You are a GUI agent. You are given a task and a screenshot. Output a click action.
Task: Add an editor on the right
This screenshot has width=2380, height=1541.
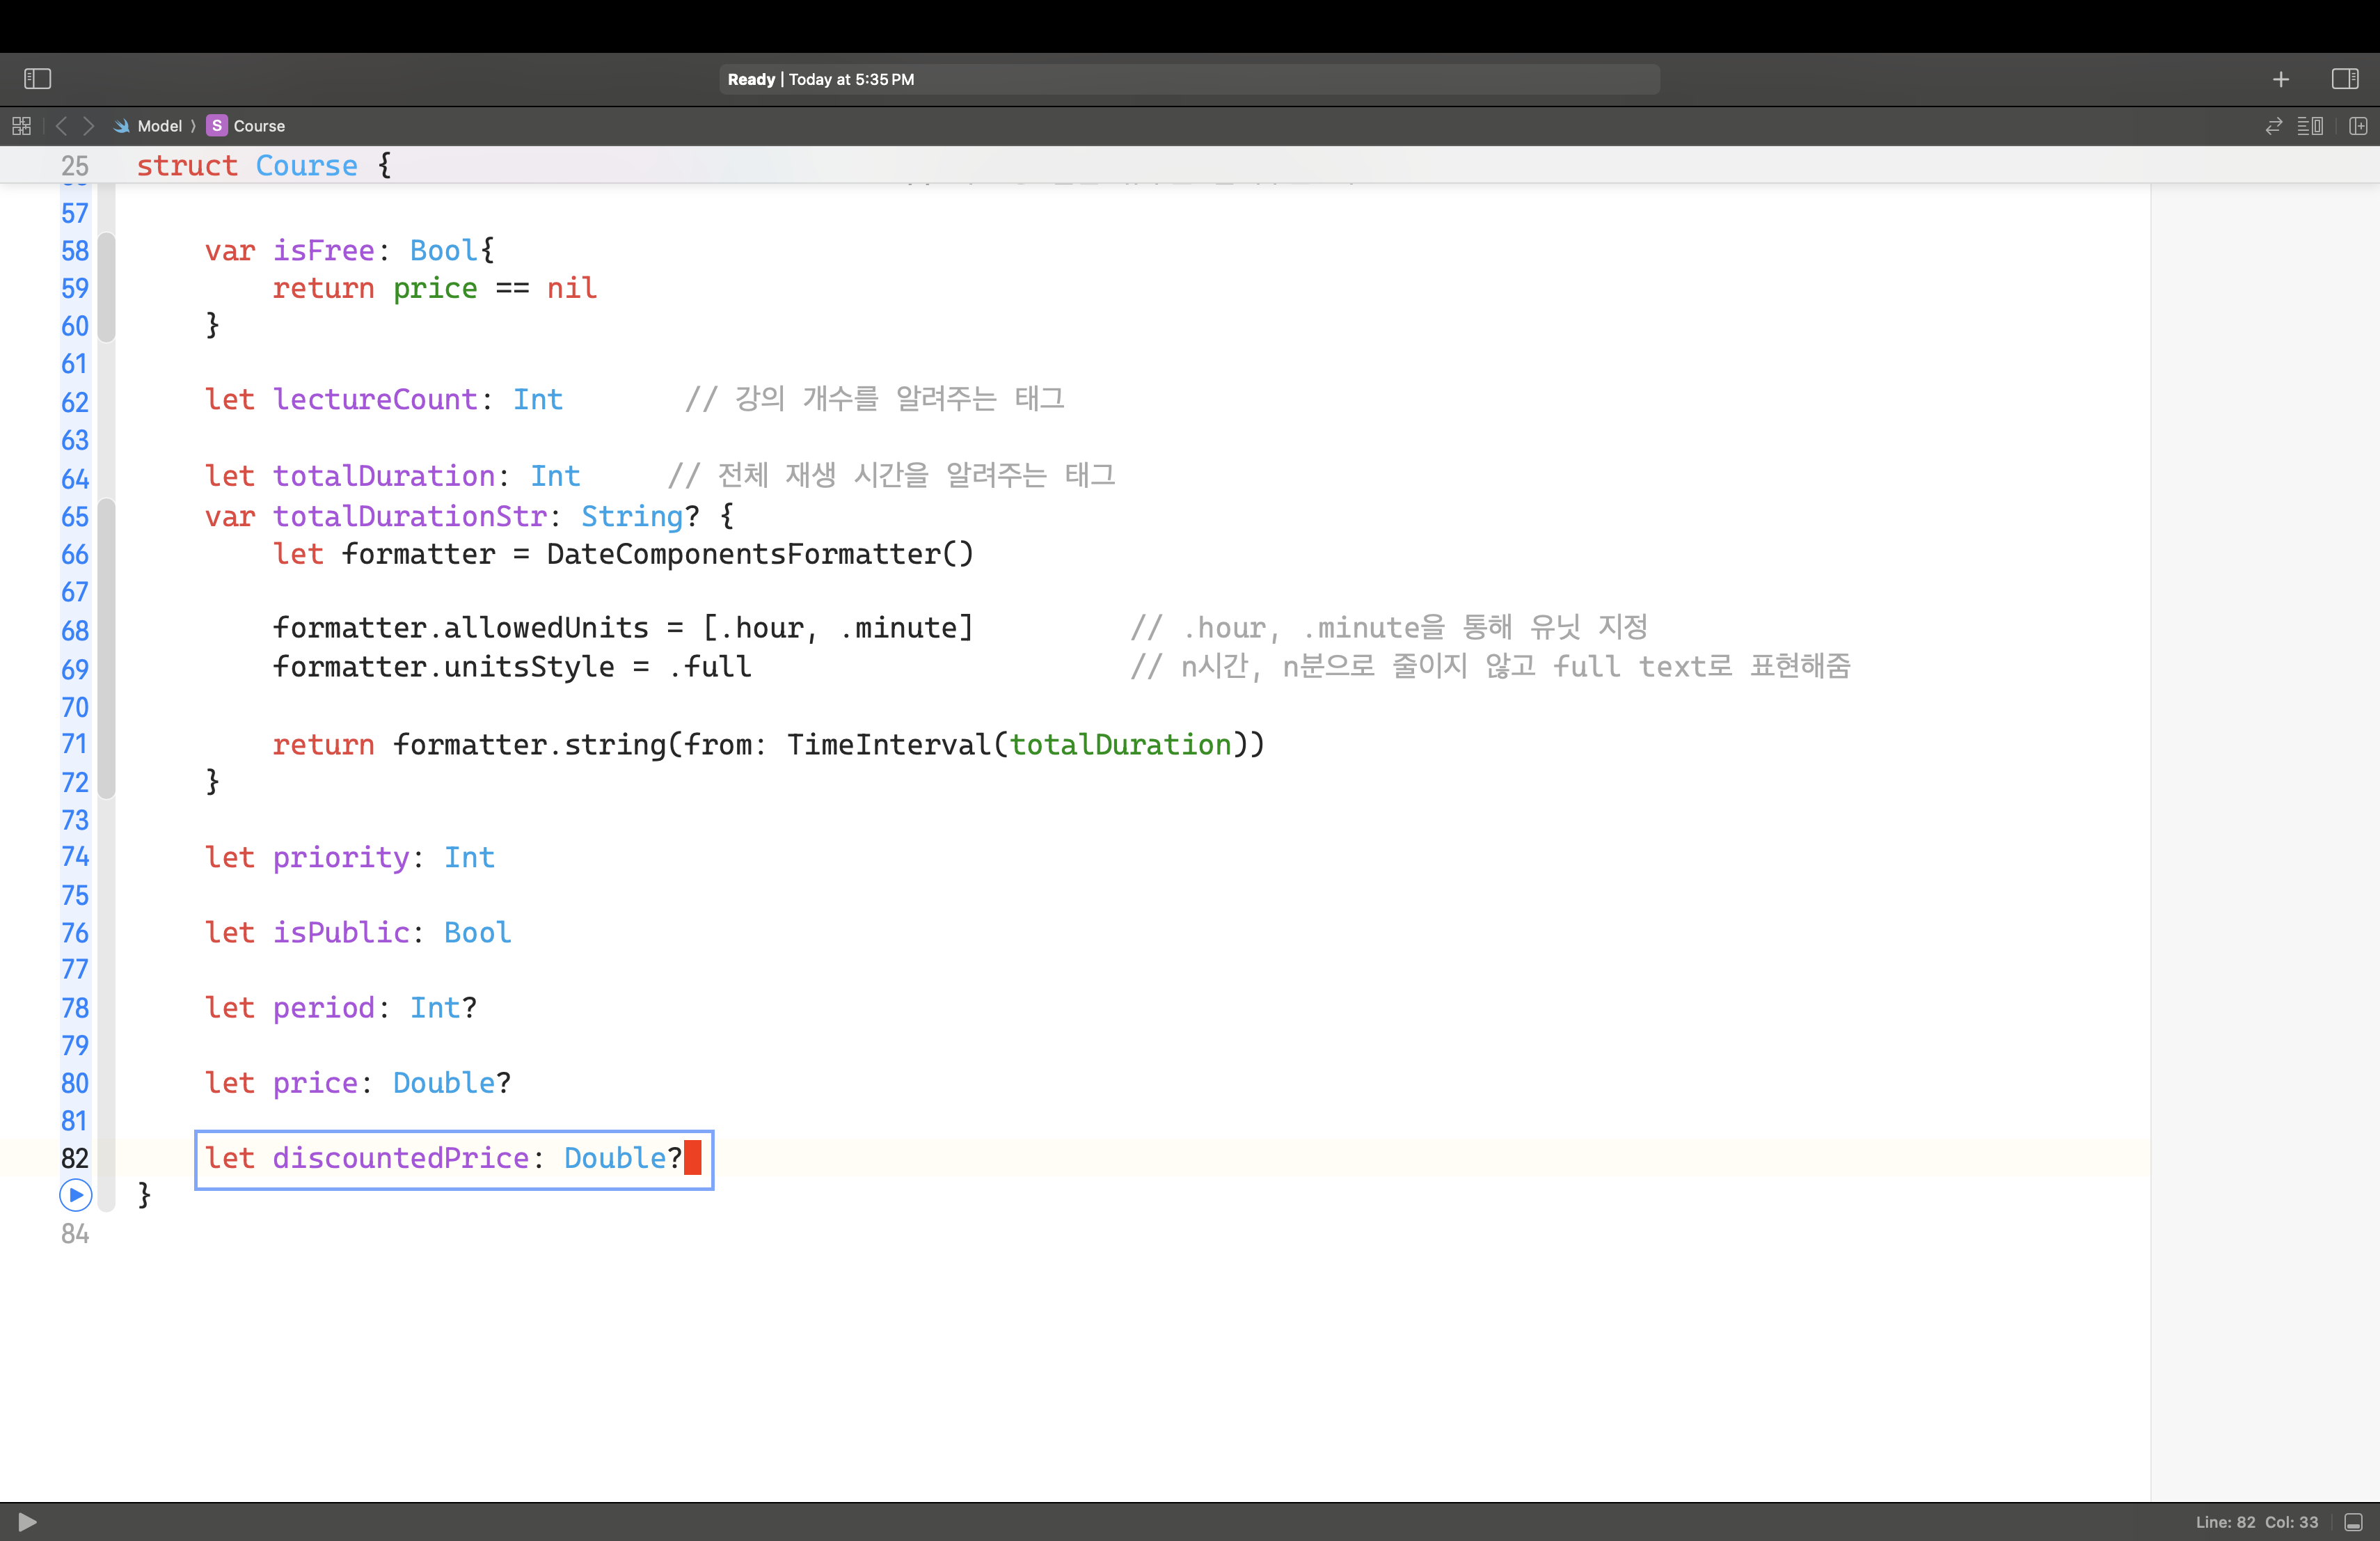pos(2357,126)
